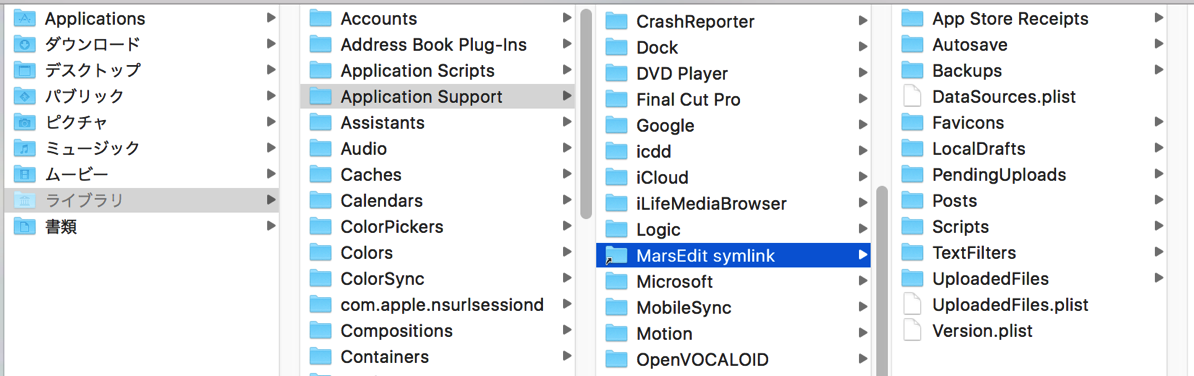Select the TextFilters folder
The width and height of the screenshot is (1194, 376).
(1030, 253)
